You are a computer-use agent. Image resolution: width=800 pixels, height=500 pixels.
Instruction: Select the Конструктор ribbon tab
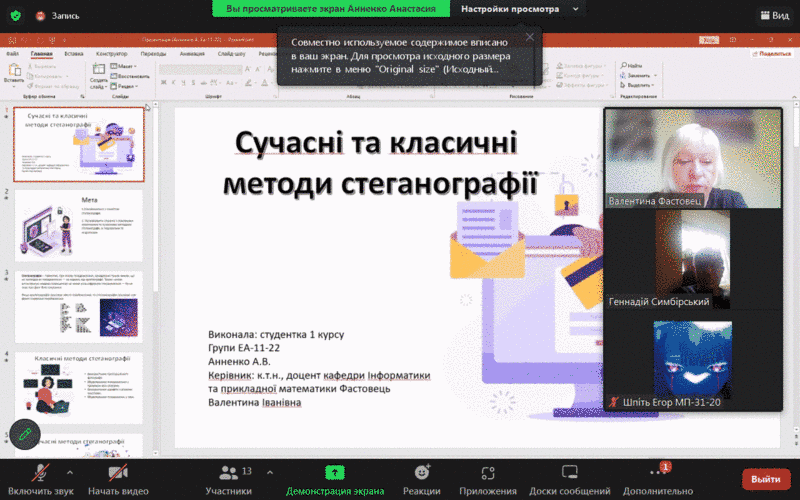click(111, 53)
